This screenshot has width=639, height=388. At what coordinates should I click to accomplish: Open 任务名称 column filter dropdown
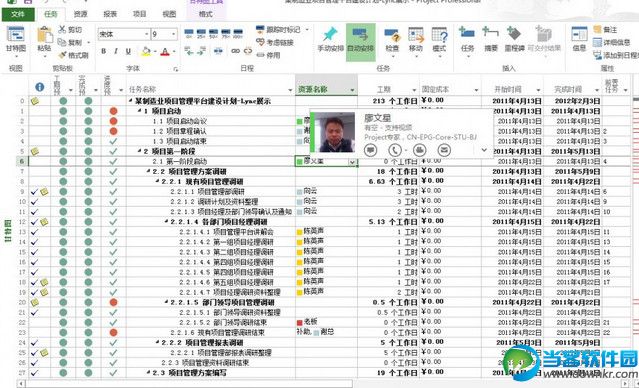point(291,90)
